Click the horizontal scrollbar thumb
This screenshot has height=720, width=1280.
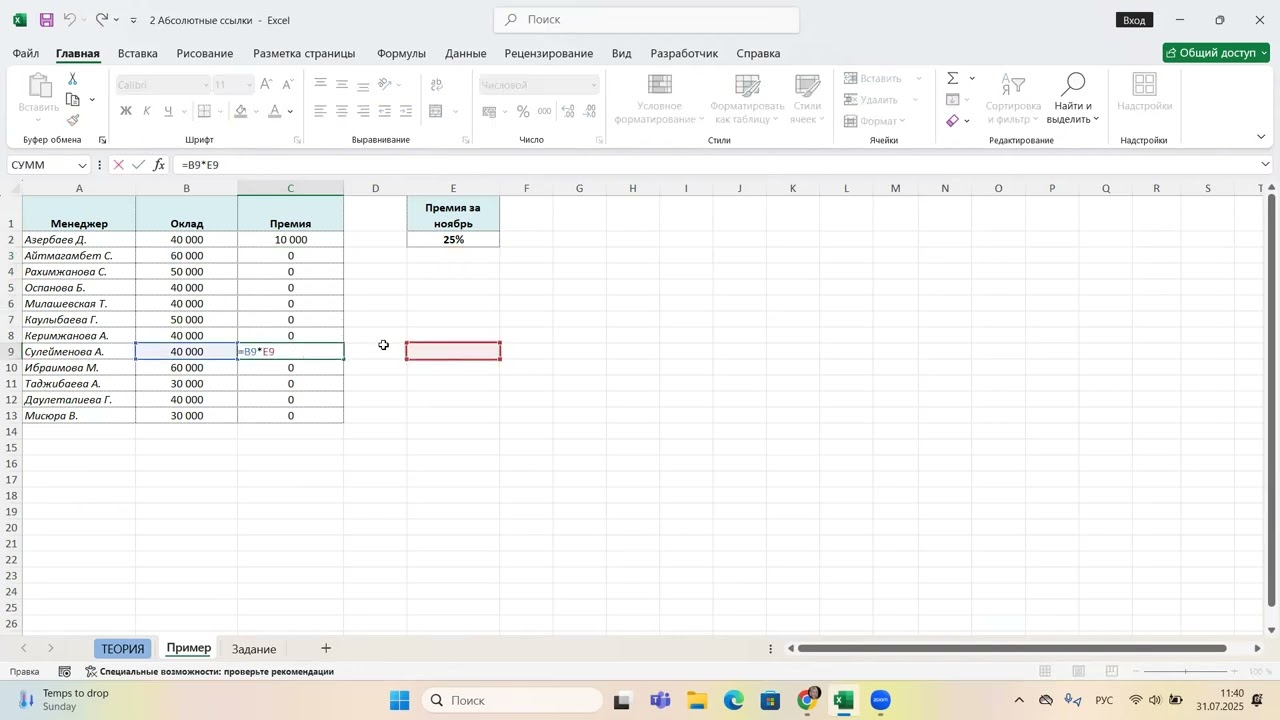point(1012,648)
